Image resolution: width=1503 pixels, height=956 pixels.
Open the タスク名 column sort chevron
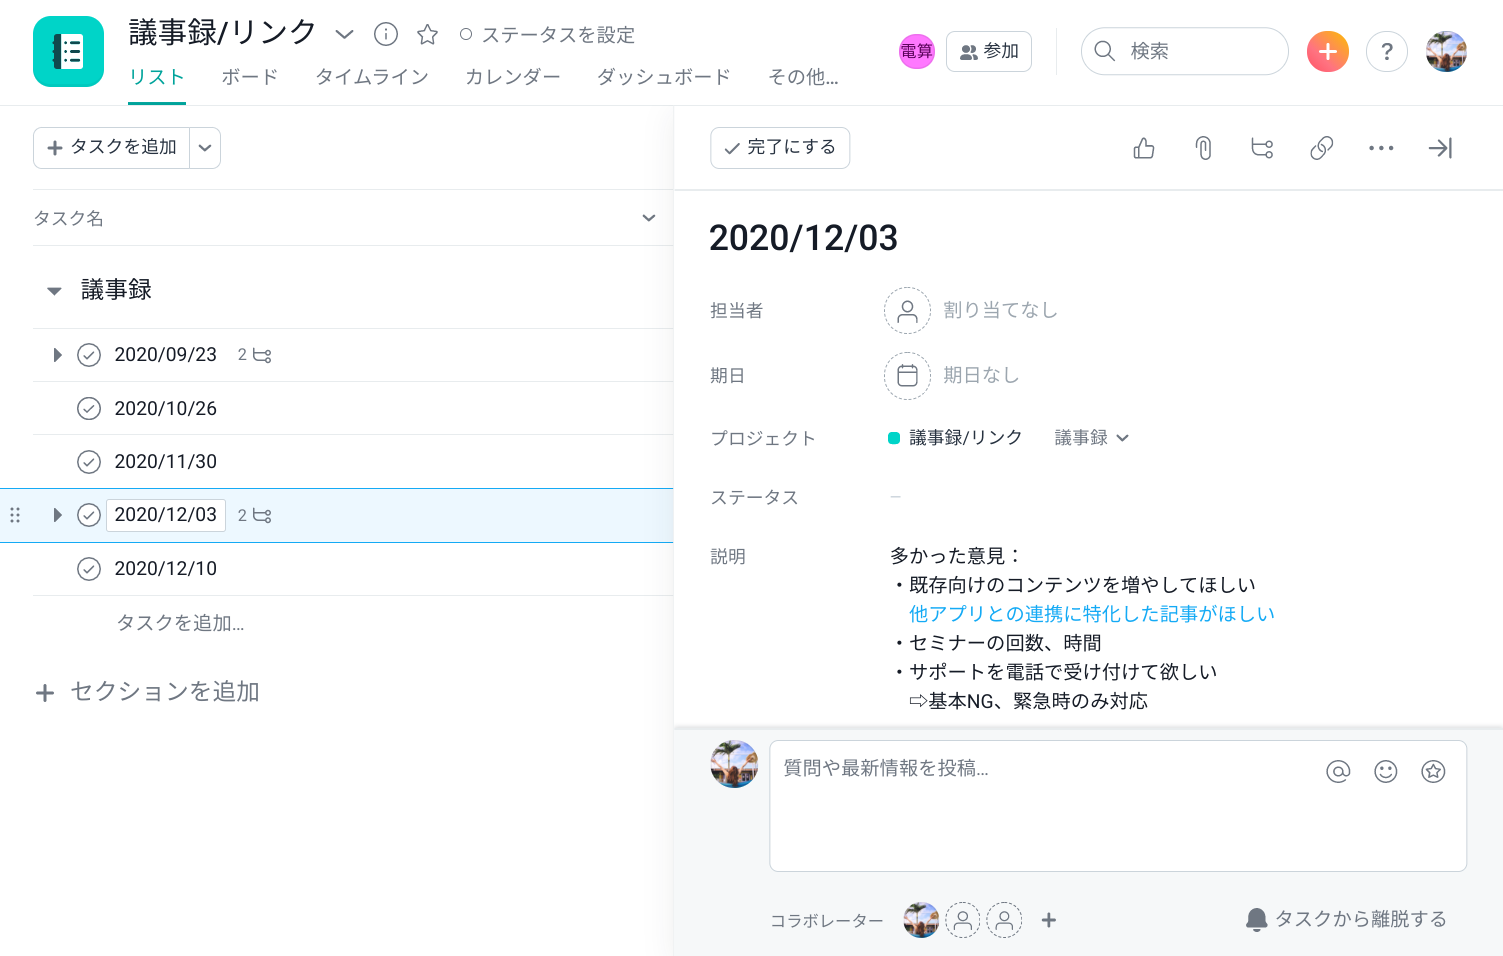pyautogui.click(x=649, y=217)
